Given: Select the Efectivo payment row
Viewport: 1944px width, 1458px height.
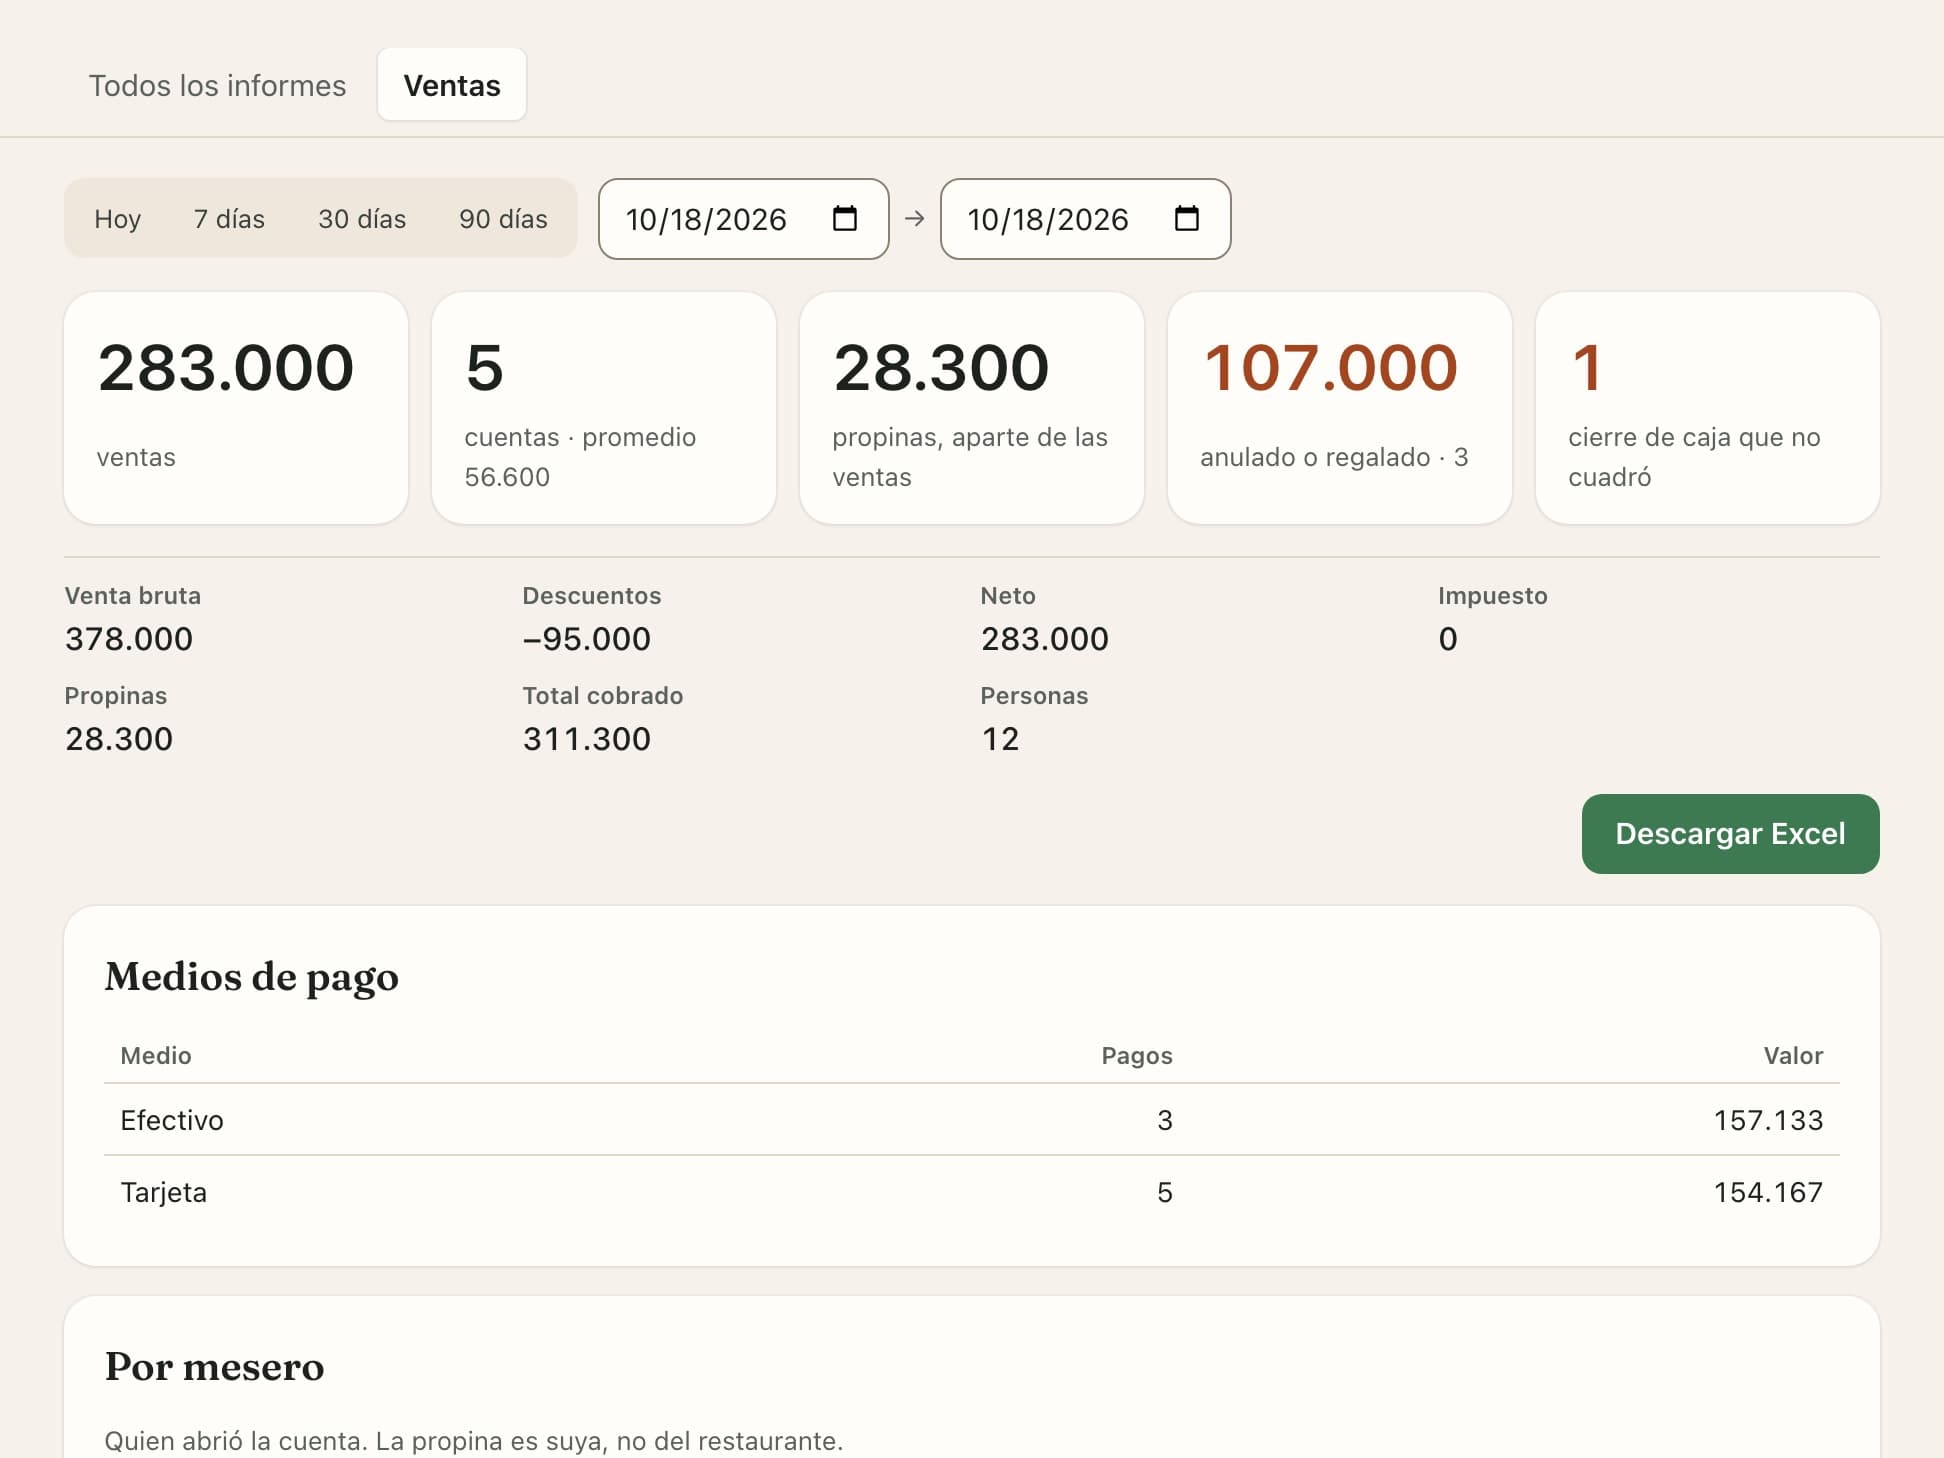Looking at the screenshot, I should point(972,1120).
